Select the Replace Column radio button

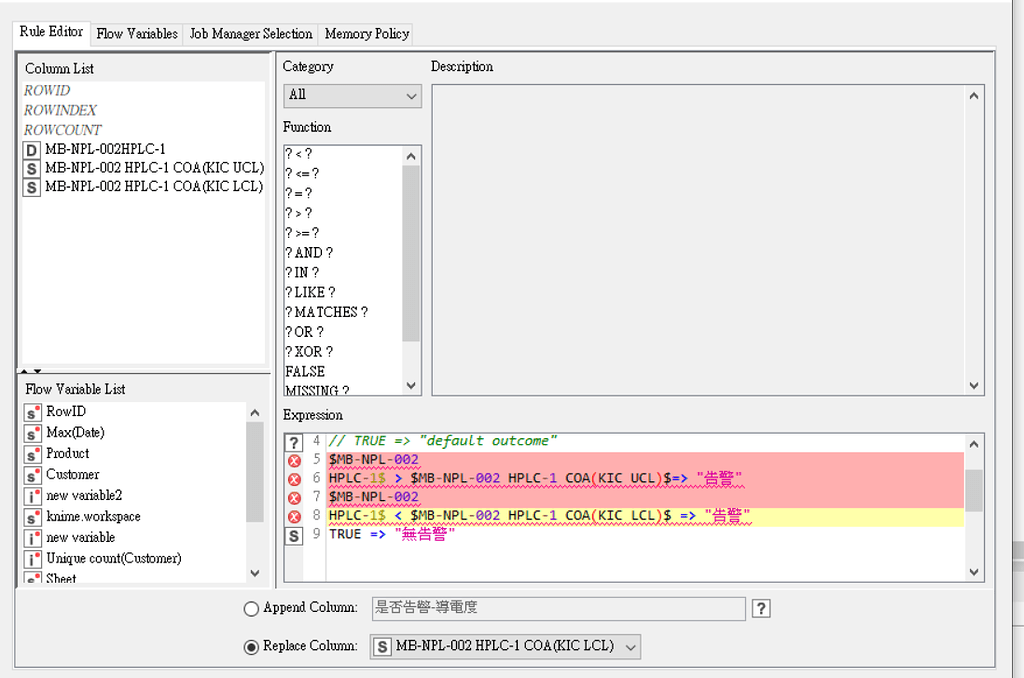coord(250,646)
